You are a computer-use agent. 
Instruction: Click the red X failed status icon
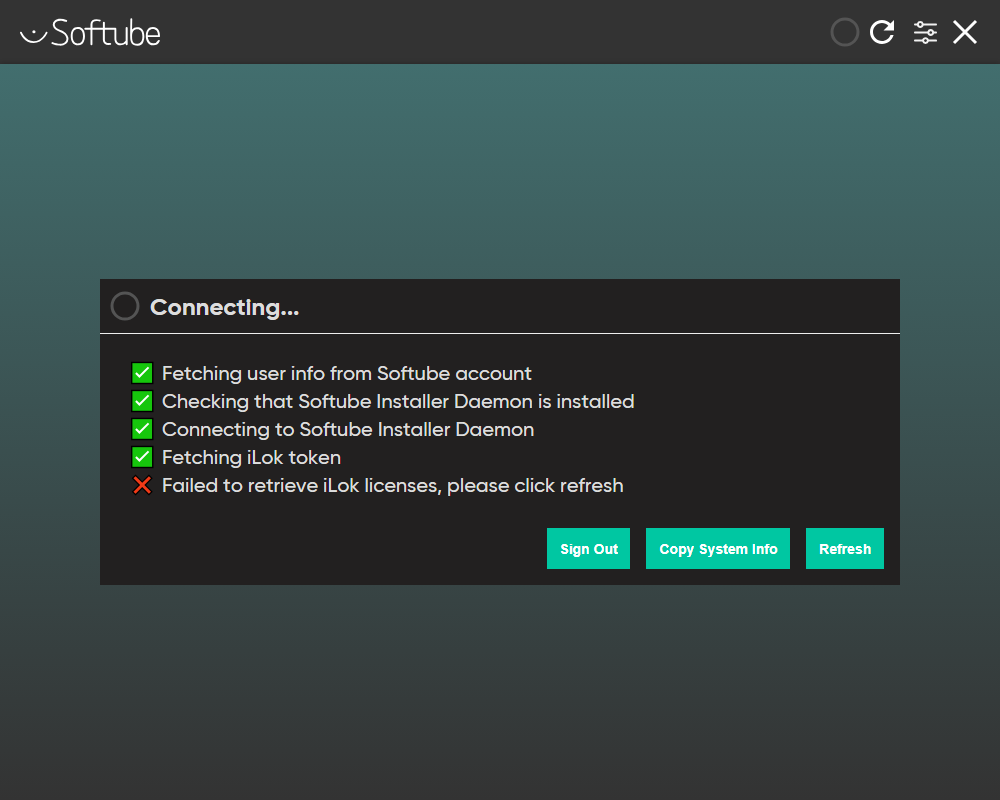click(x=142, y=486)
